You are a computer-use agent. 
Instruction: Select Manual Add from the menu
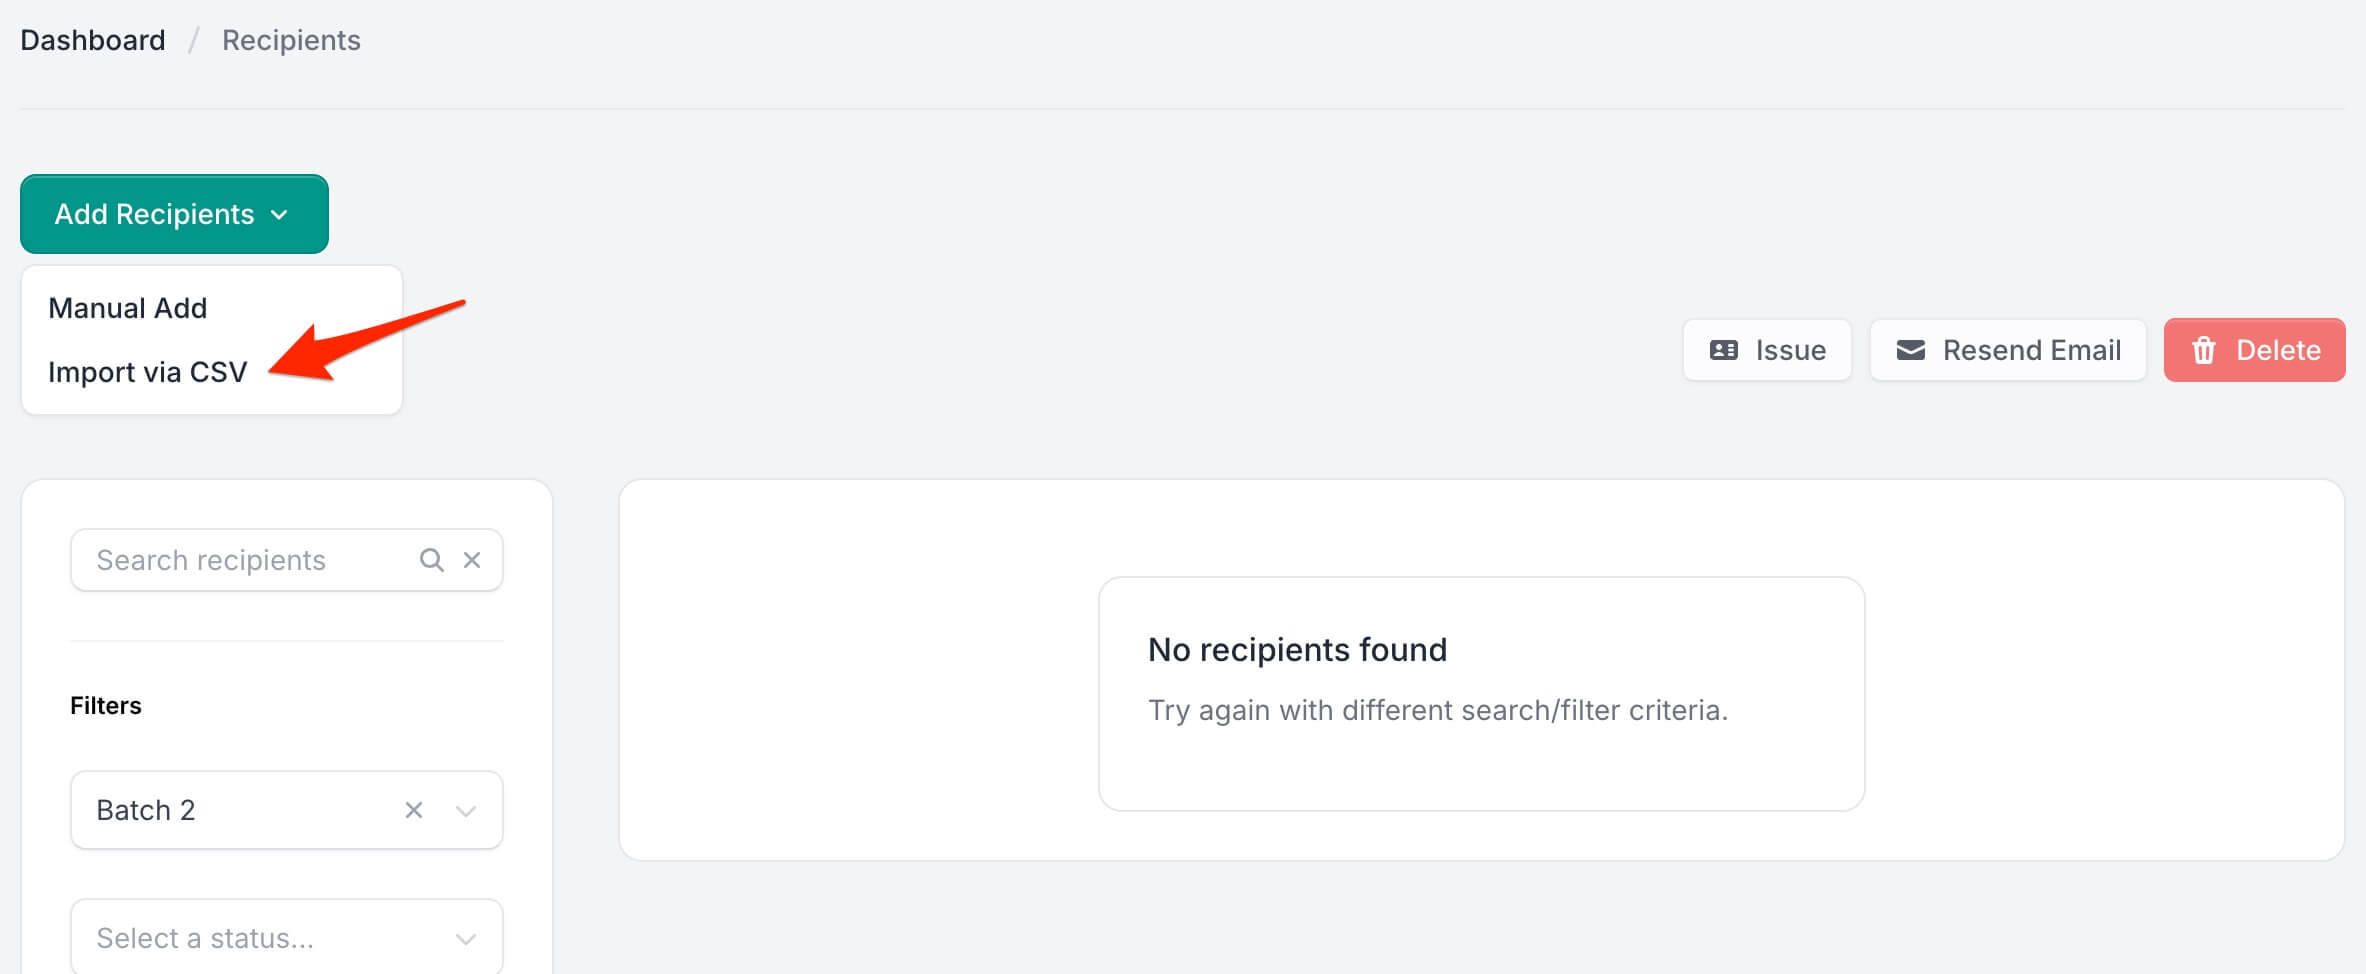pos(127,307)
